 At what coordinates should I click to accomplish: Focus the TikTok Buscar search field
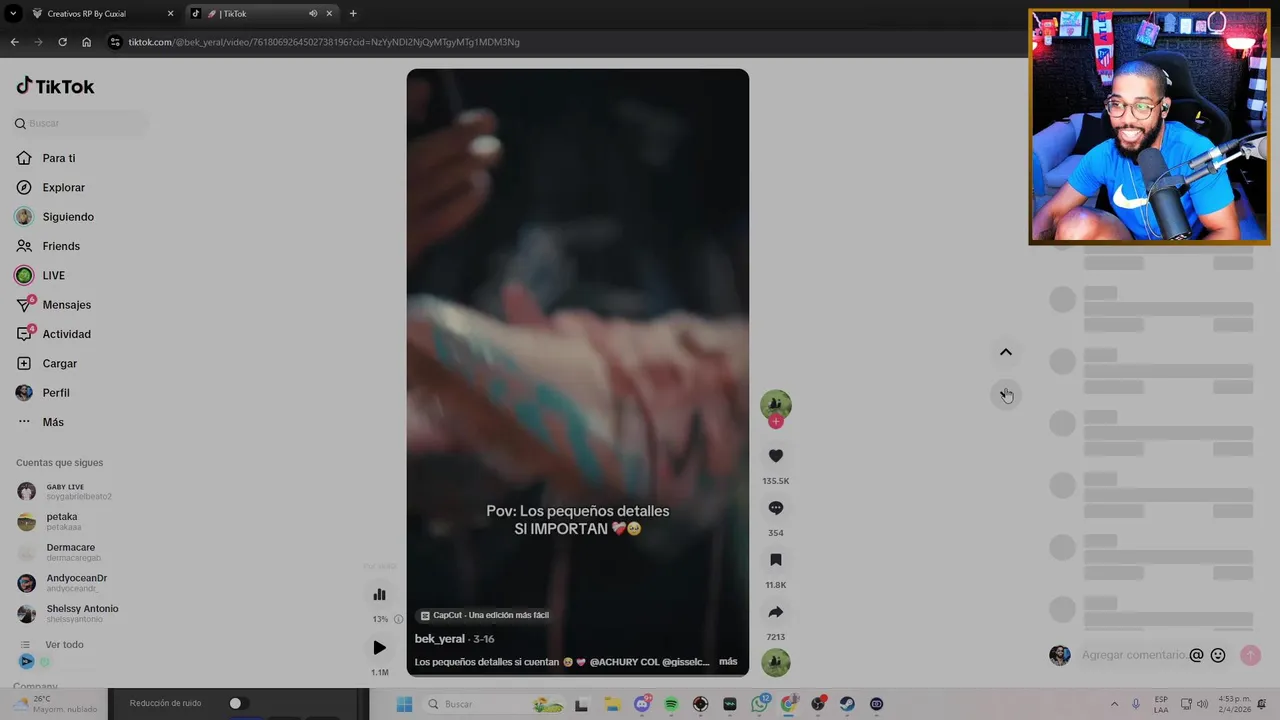(x=80, y=123)
